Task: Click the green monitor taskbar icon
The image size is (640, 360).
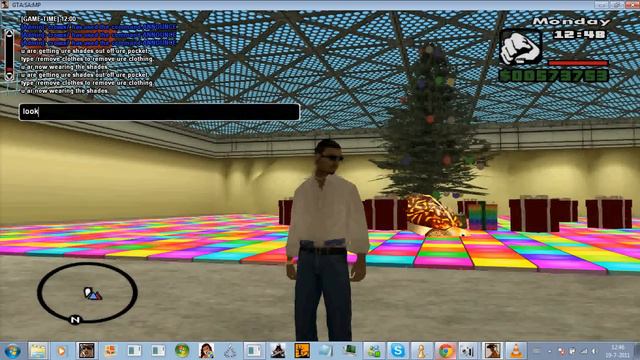Action: pos(350,351)
